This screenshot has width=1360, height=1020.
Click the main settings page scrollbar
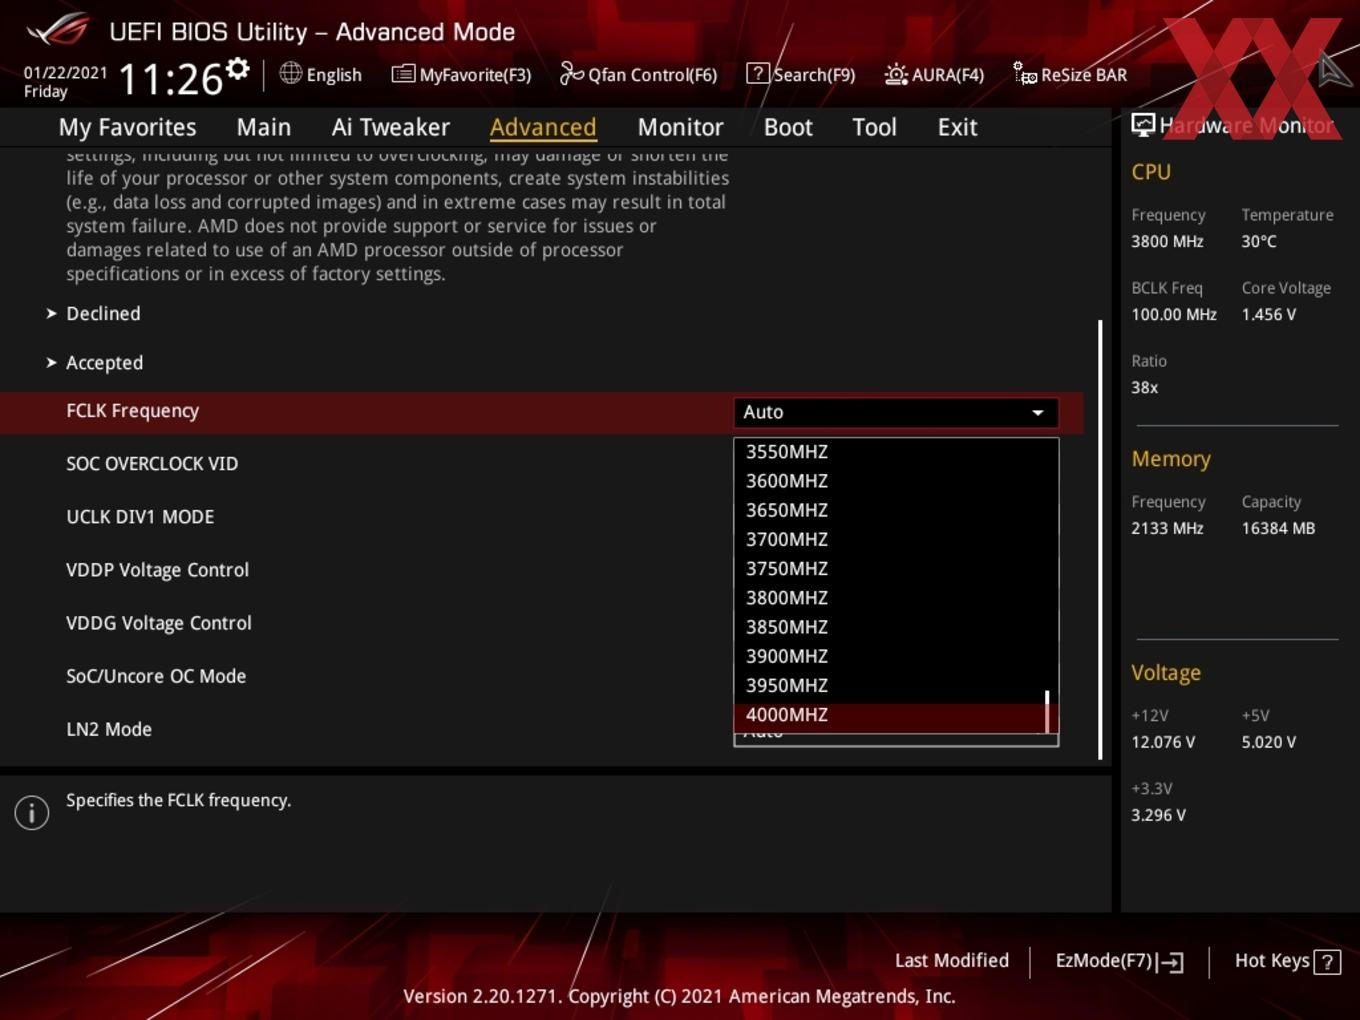(x=1100, y=540)
